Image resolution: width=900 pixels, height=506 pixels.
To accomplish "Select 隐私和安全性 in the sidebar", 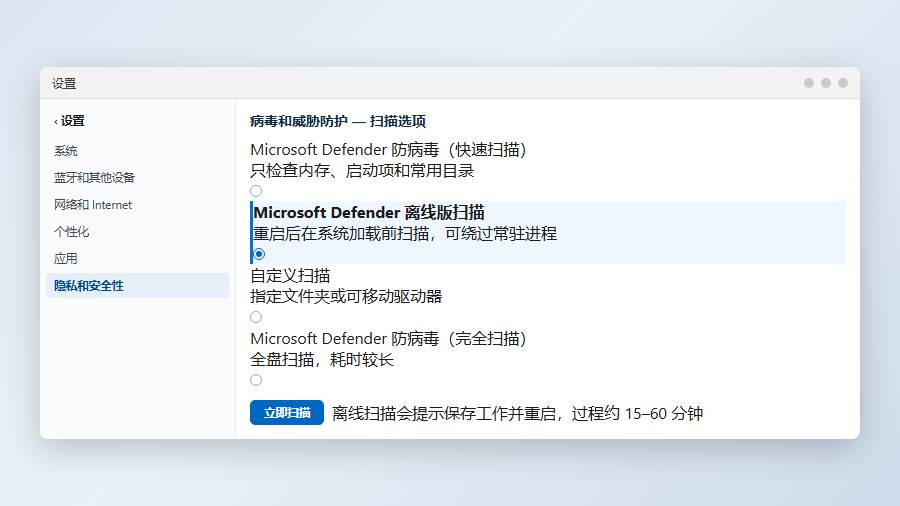I will [137, 286].
